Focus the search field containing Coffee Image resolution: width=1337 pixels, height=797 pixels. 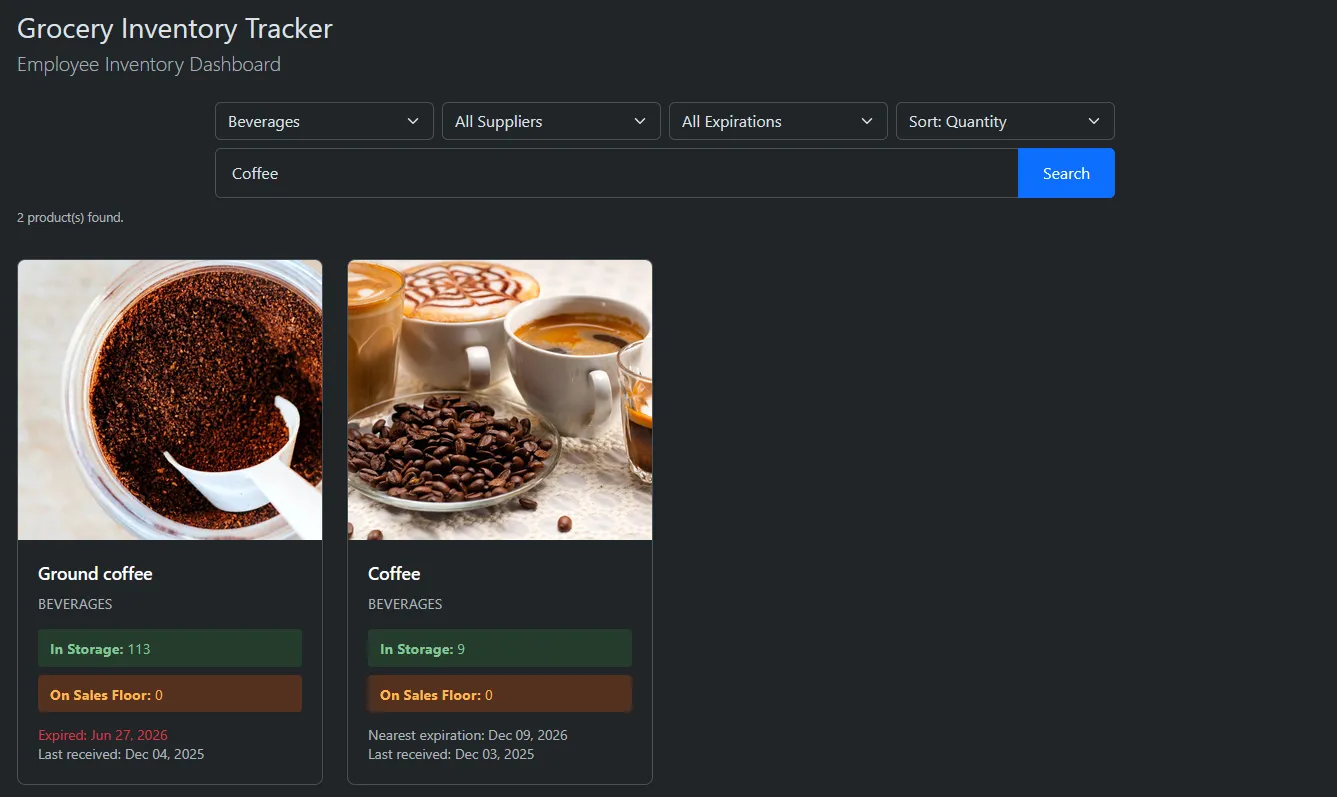[x=616, y=173]
